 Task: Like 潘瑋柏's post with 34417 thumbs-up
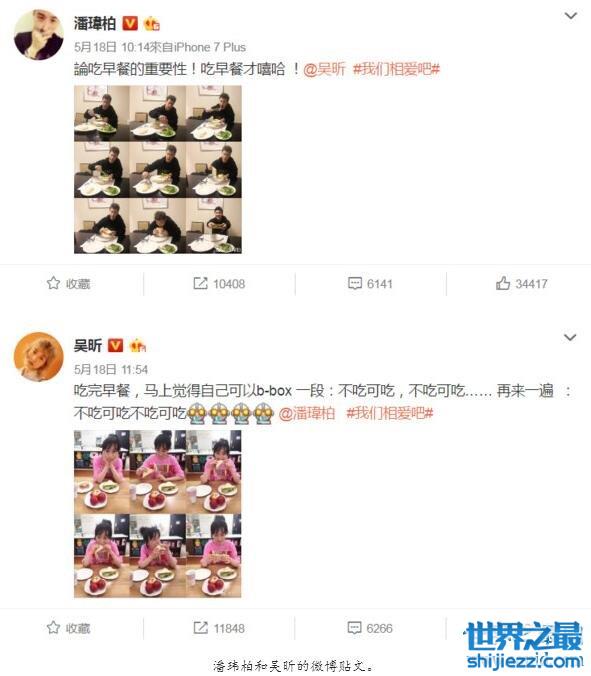pos(503,283)
